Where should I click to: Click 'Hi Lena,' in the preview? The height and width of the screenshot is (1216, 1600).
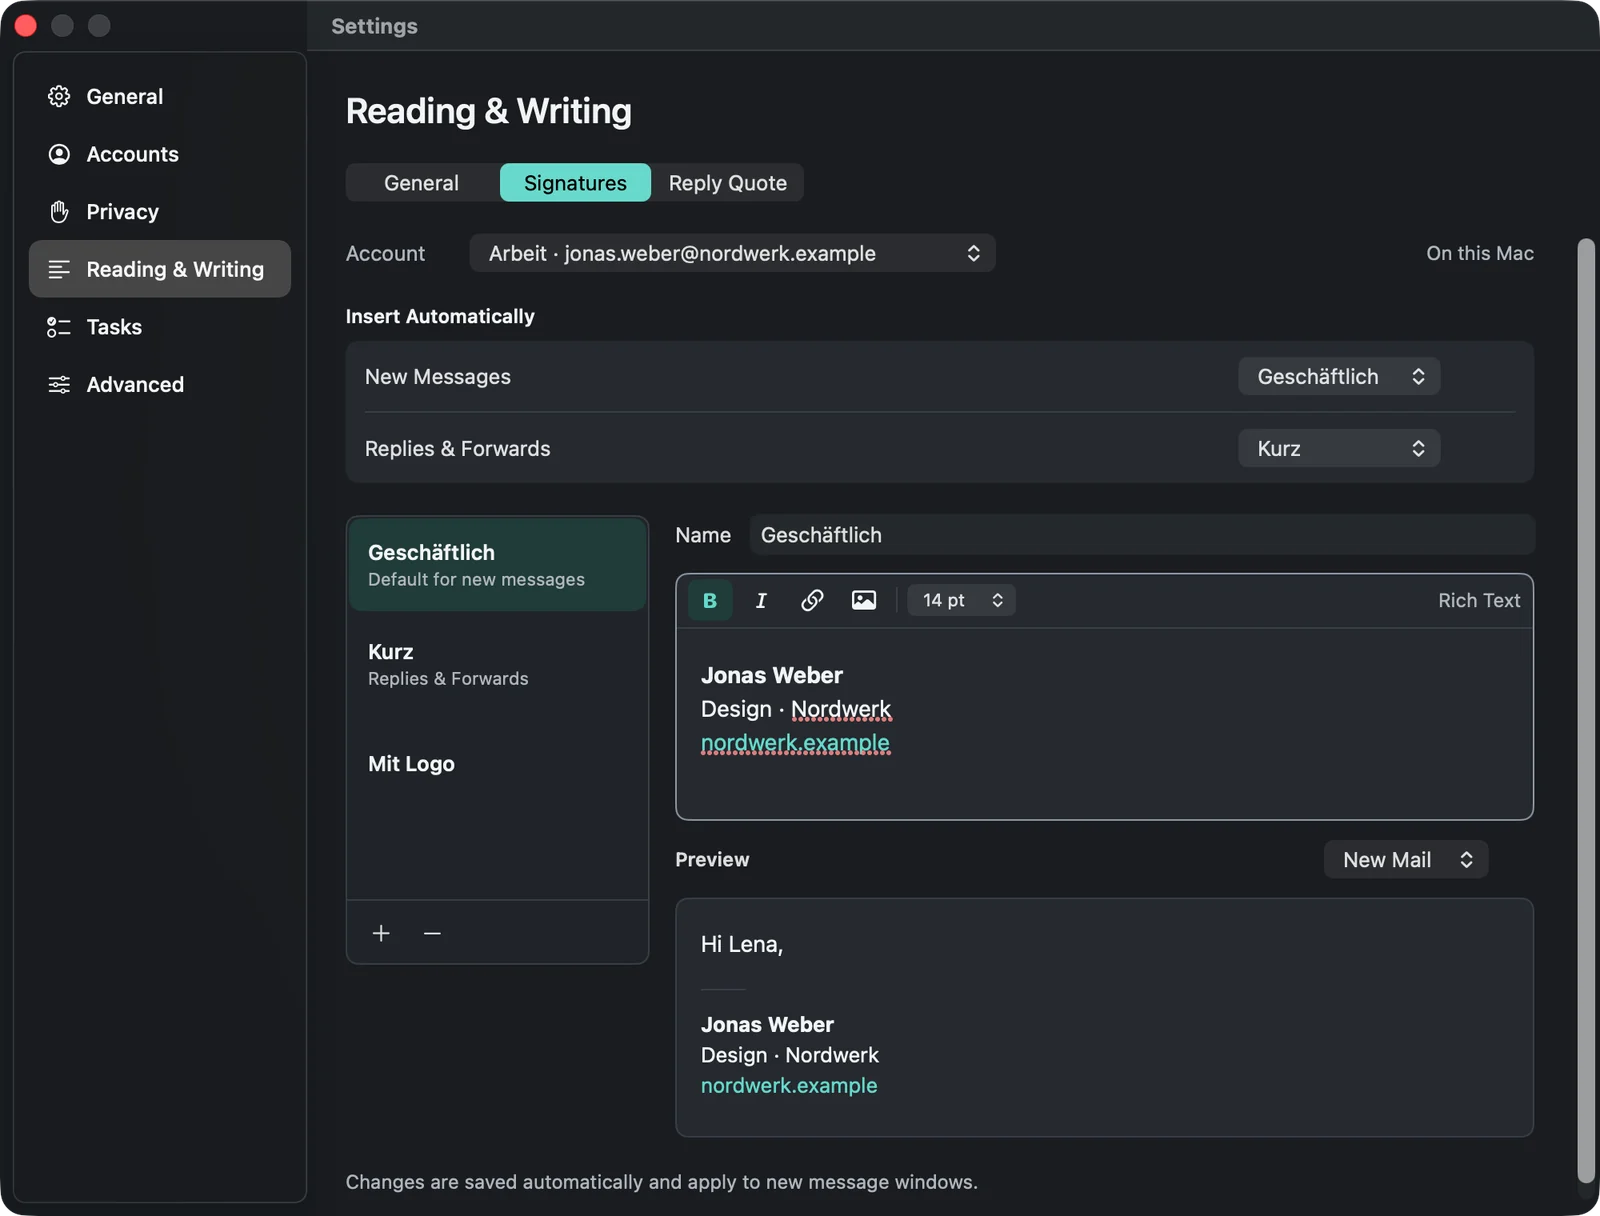pos(742,944)
